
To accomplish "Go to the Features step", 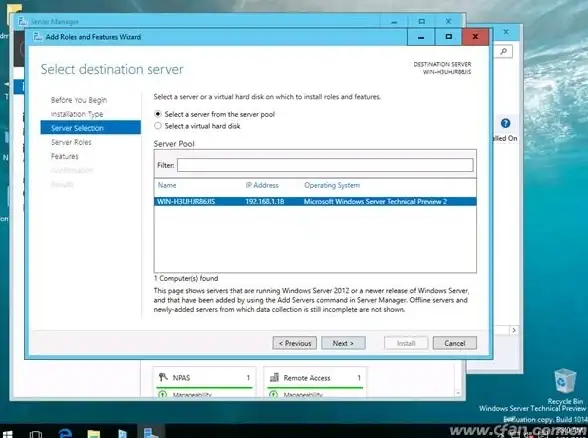I will click(x=64, y=156).
